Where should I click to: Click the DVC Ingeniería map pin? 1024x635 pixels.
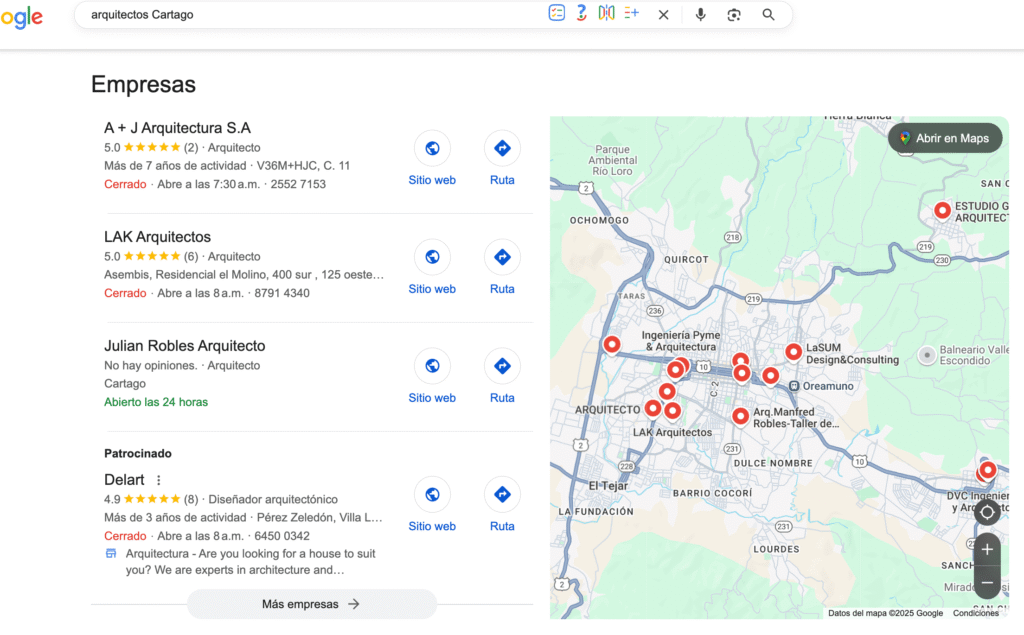(987, 470)
